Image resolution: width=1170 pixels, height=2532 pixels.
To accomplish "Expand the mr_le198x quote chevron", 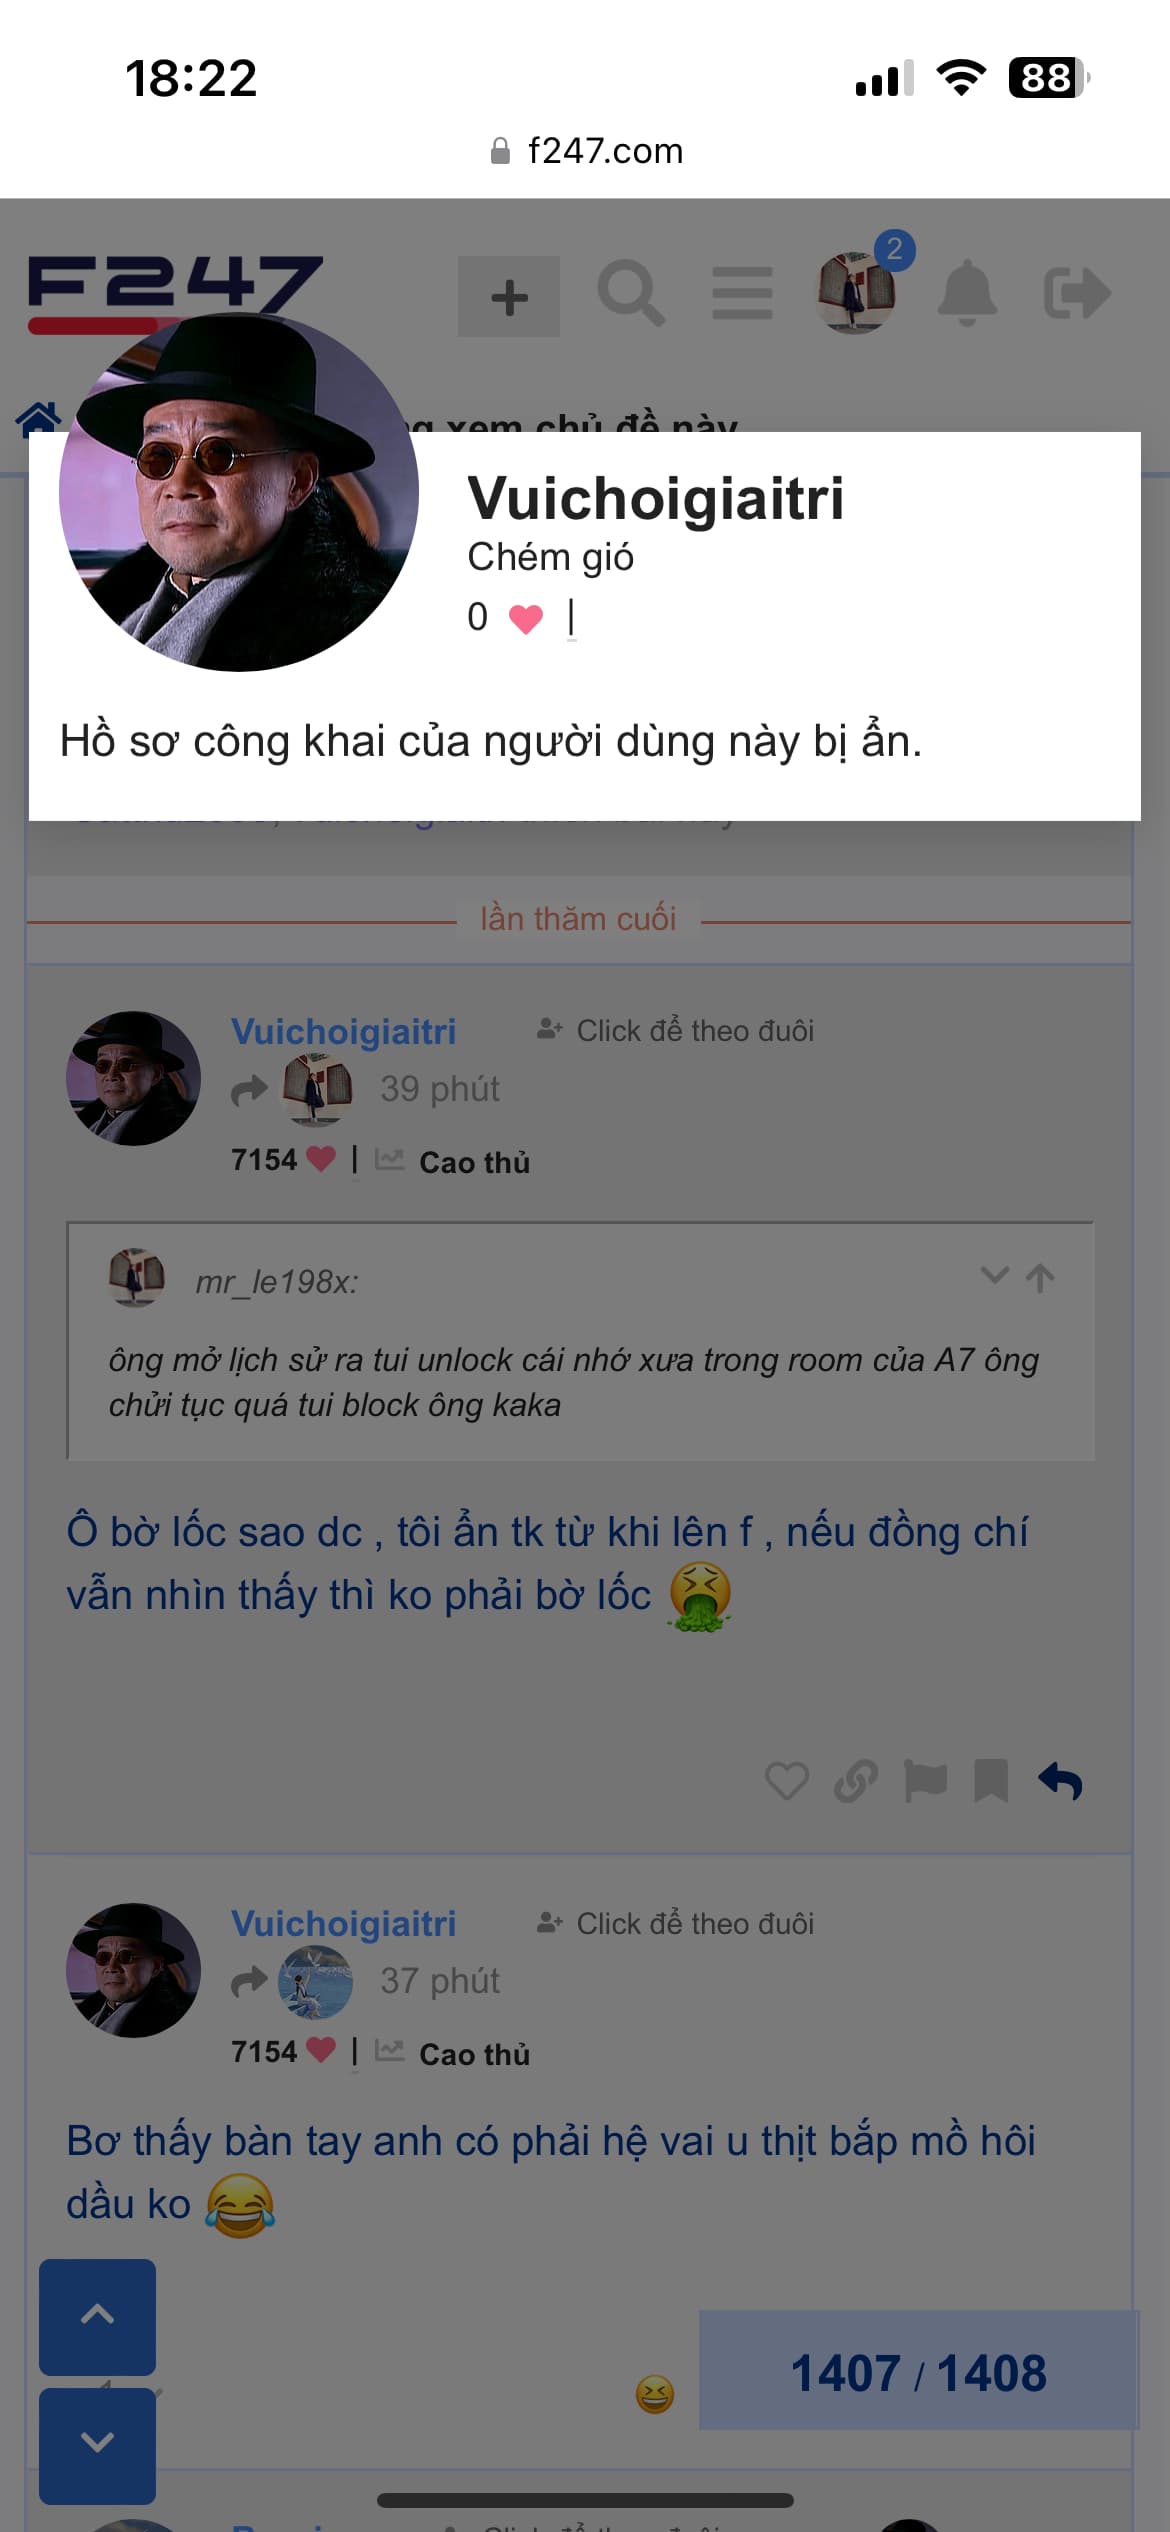I will 994,1275.
